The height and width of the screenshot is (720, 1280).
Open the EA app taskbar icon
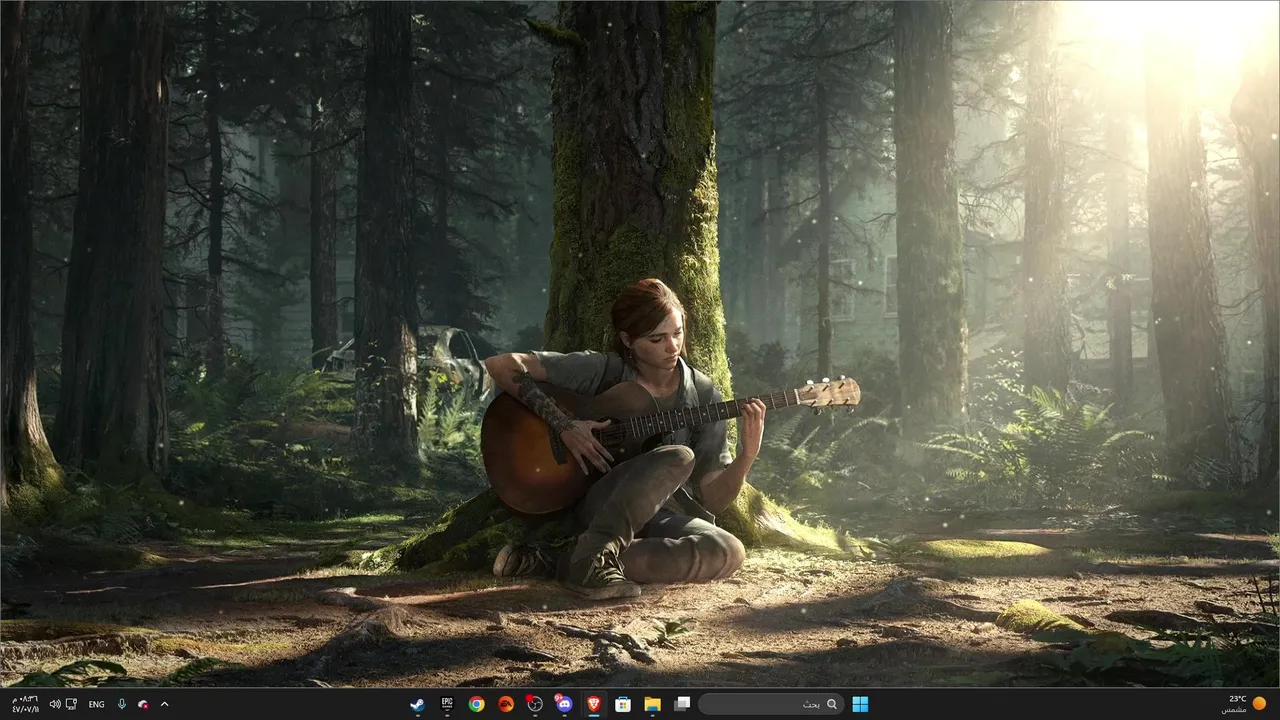506,704
